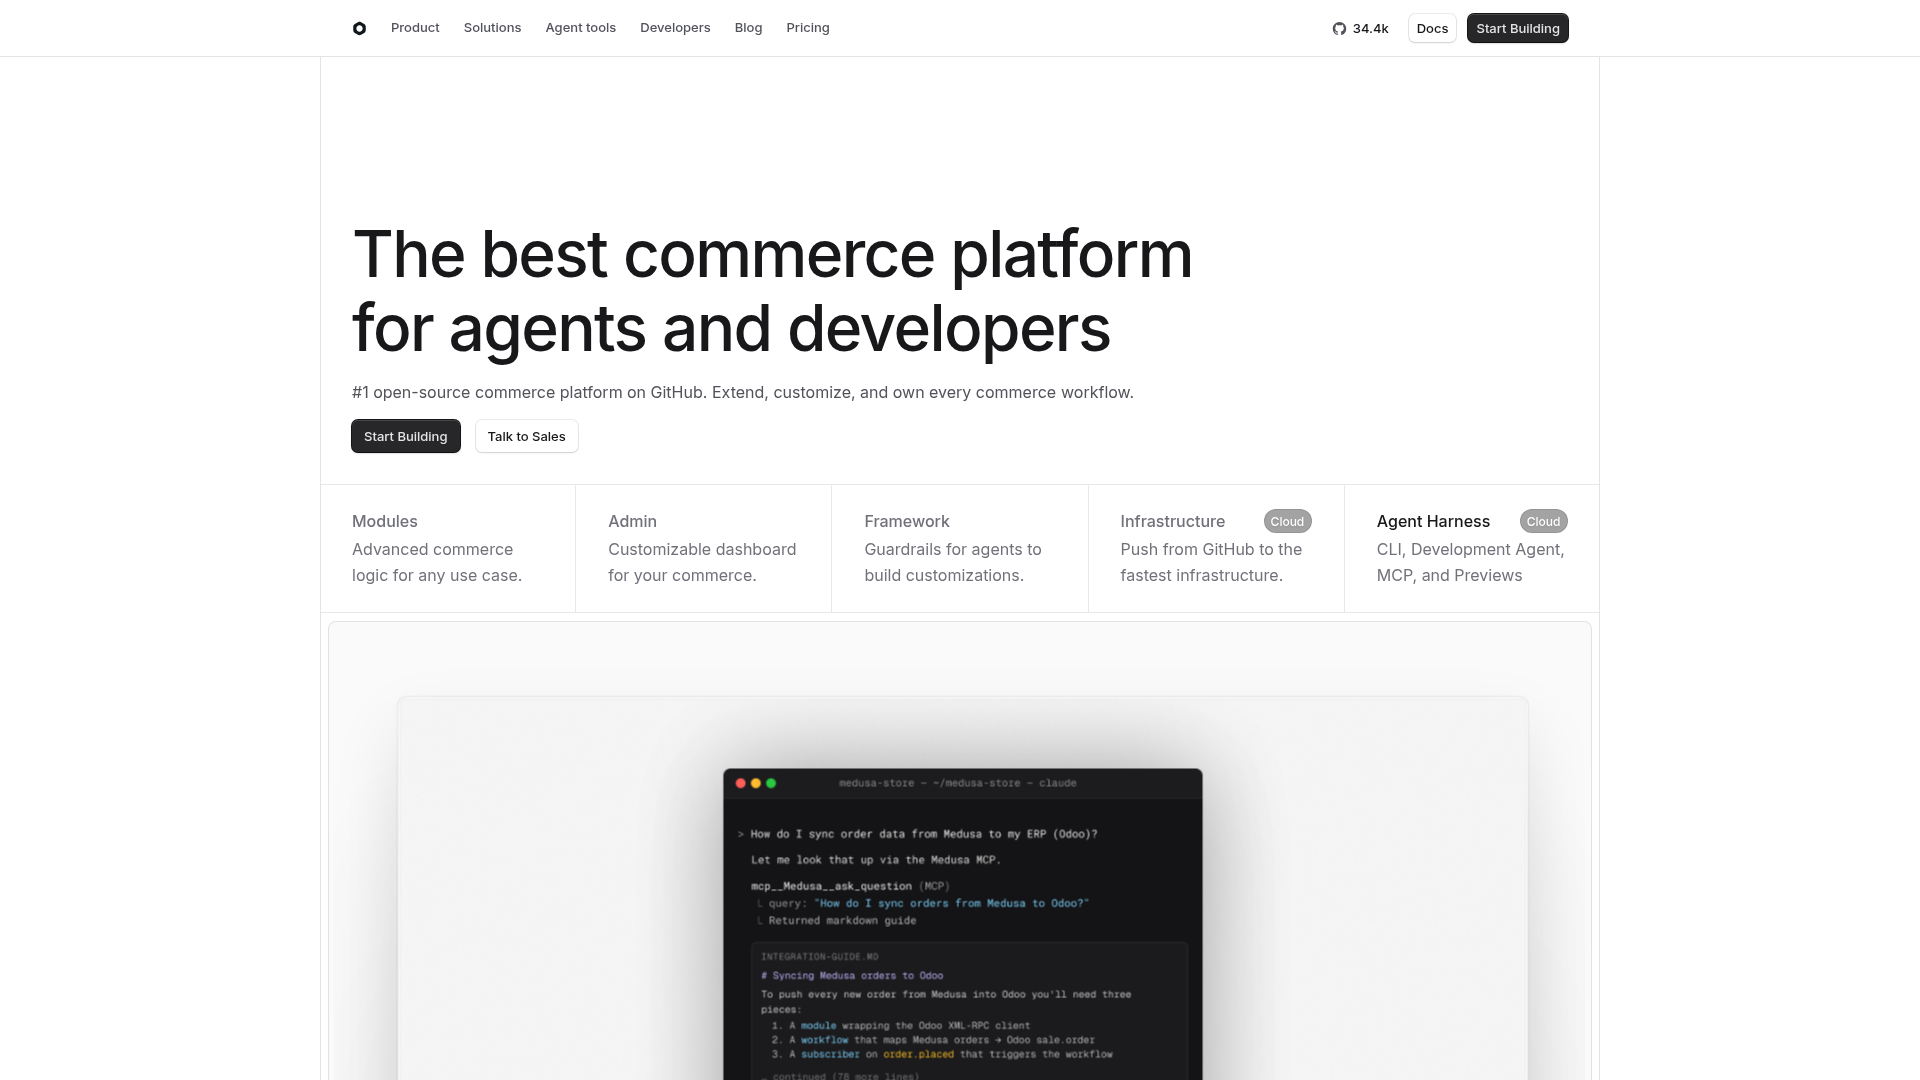The width and height of the screenshot is (1920, 1080).
Task: Click the Docs button
Action: [x=1432, y=28]
